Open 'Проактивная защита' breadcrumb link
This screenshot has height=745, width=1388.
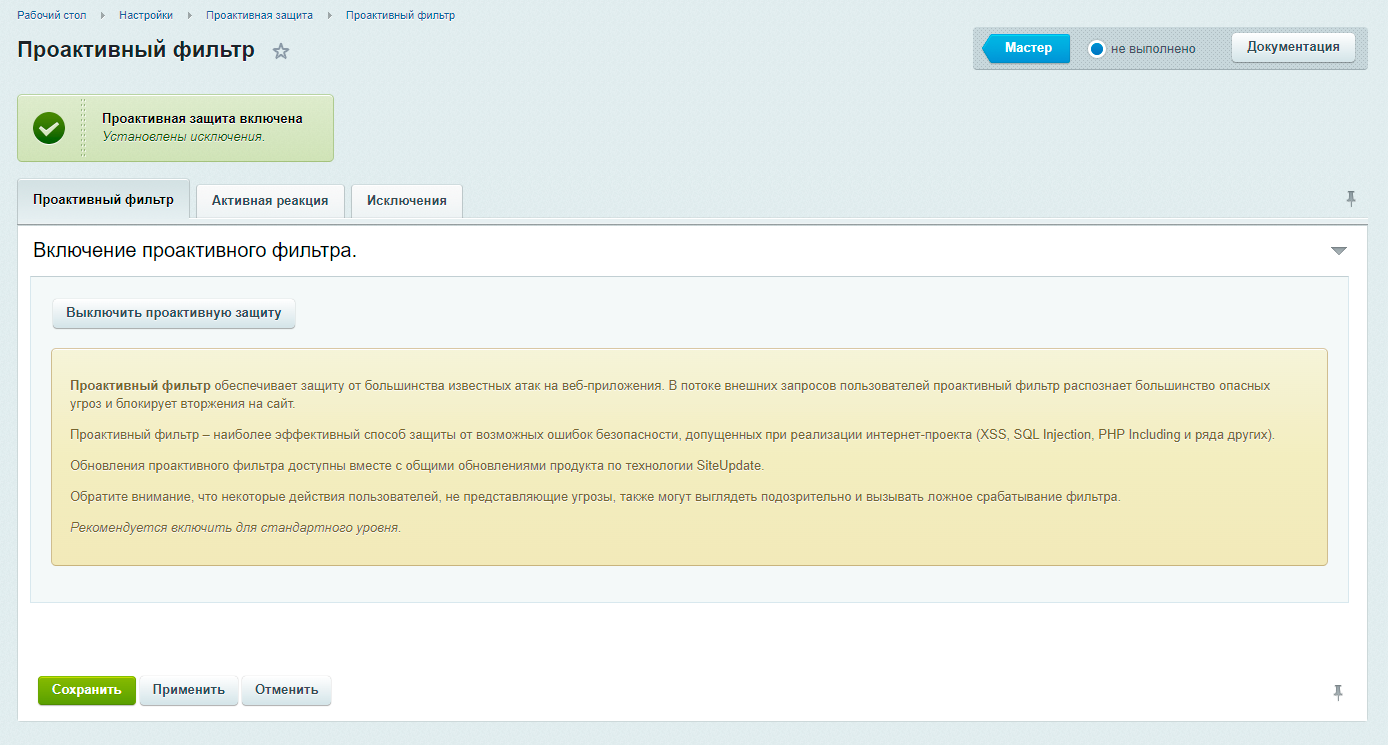point(259,15)
